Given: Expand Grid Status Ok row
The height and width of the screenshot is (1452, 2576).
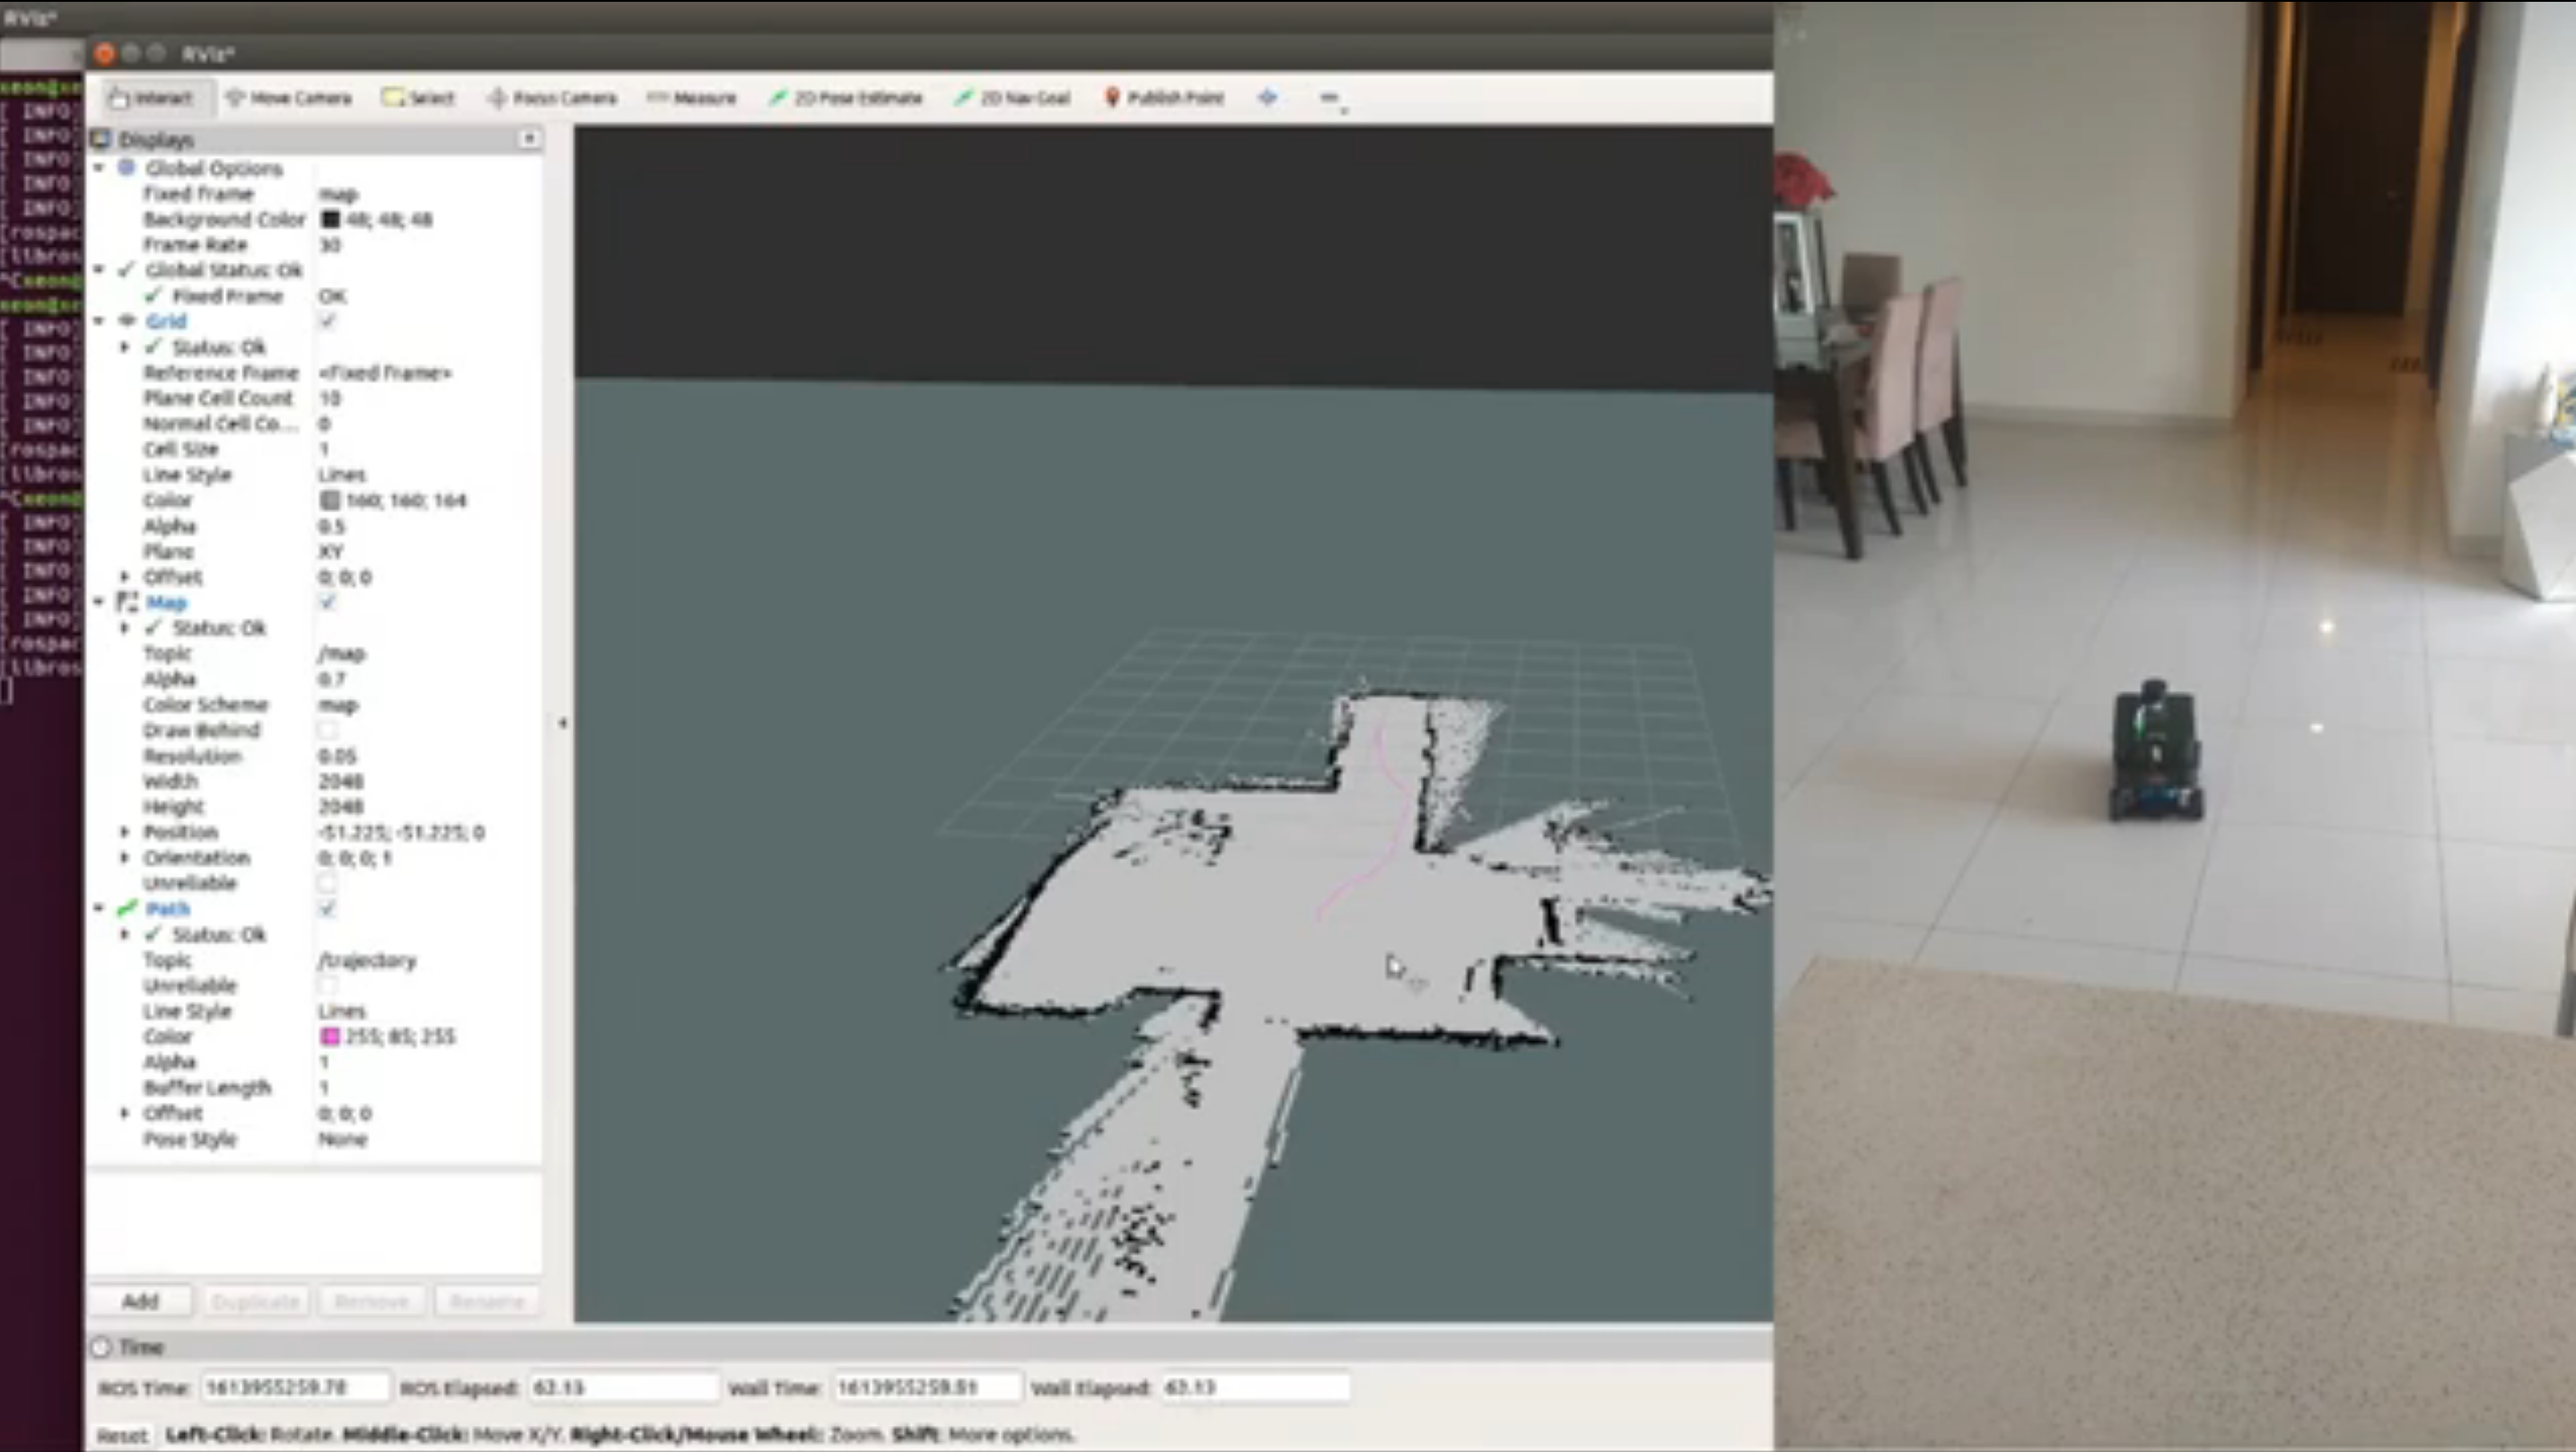Looking at the screenshot, I should 125,347.
